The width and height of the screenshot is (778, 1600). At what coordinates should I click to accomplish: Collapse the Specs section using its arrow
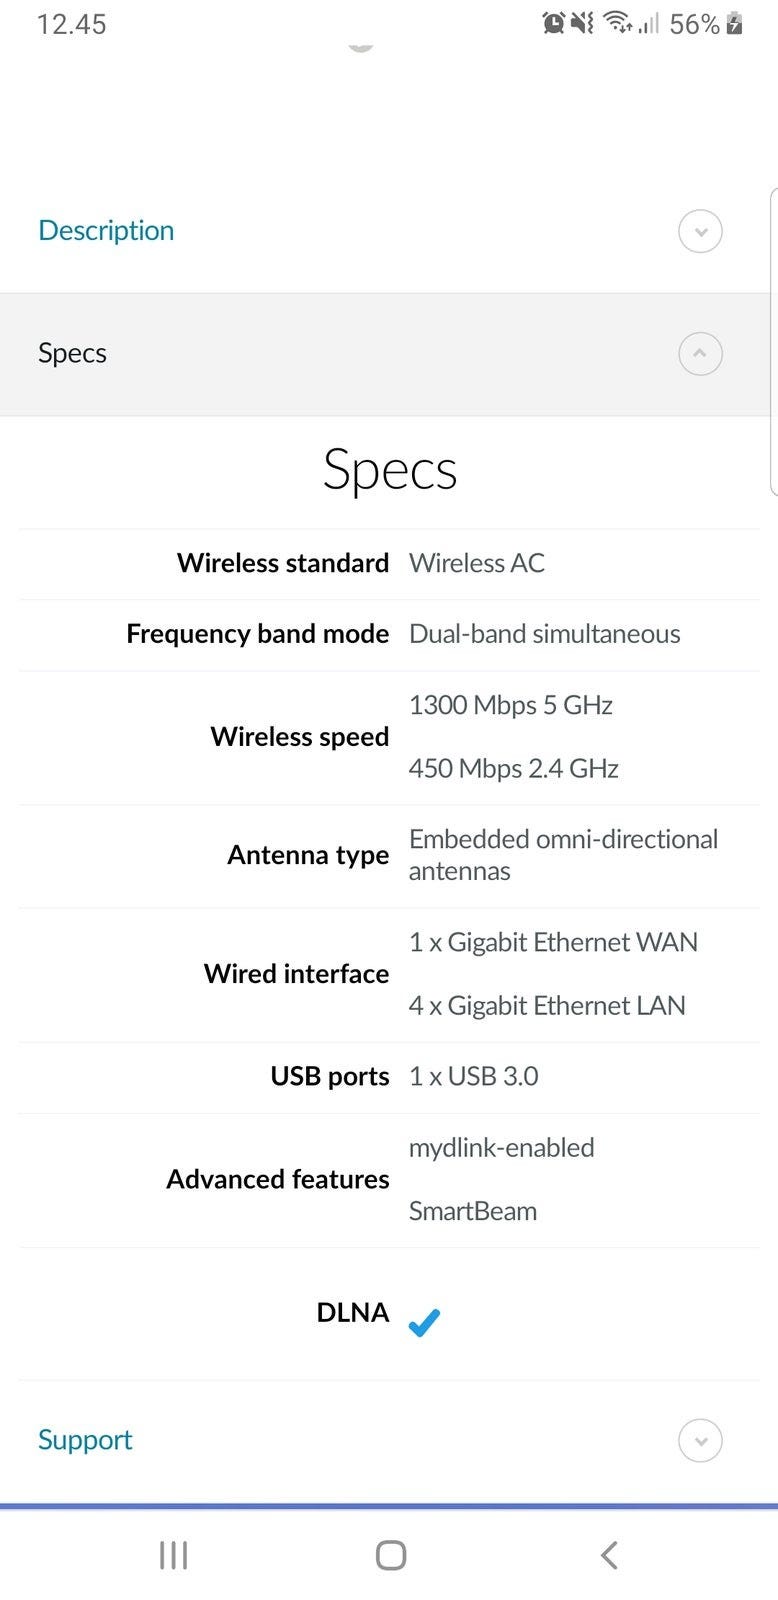pyautogui.click(x=700, y=354)
